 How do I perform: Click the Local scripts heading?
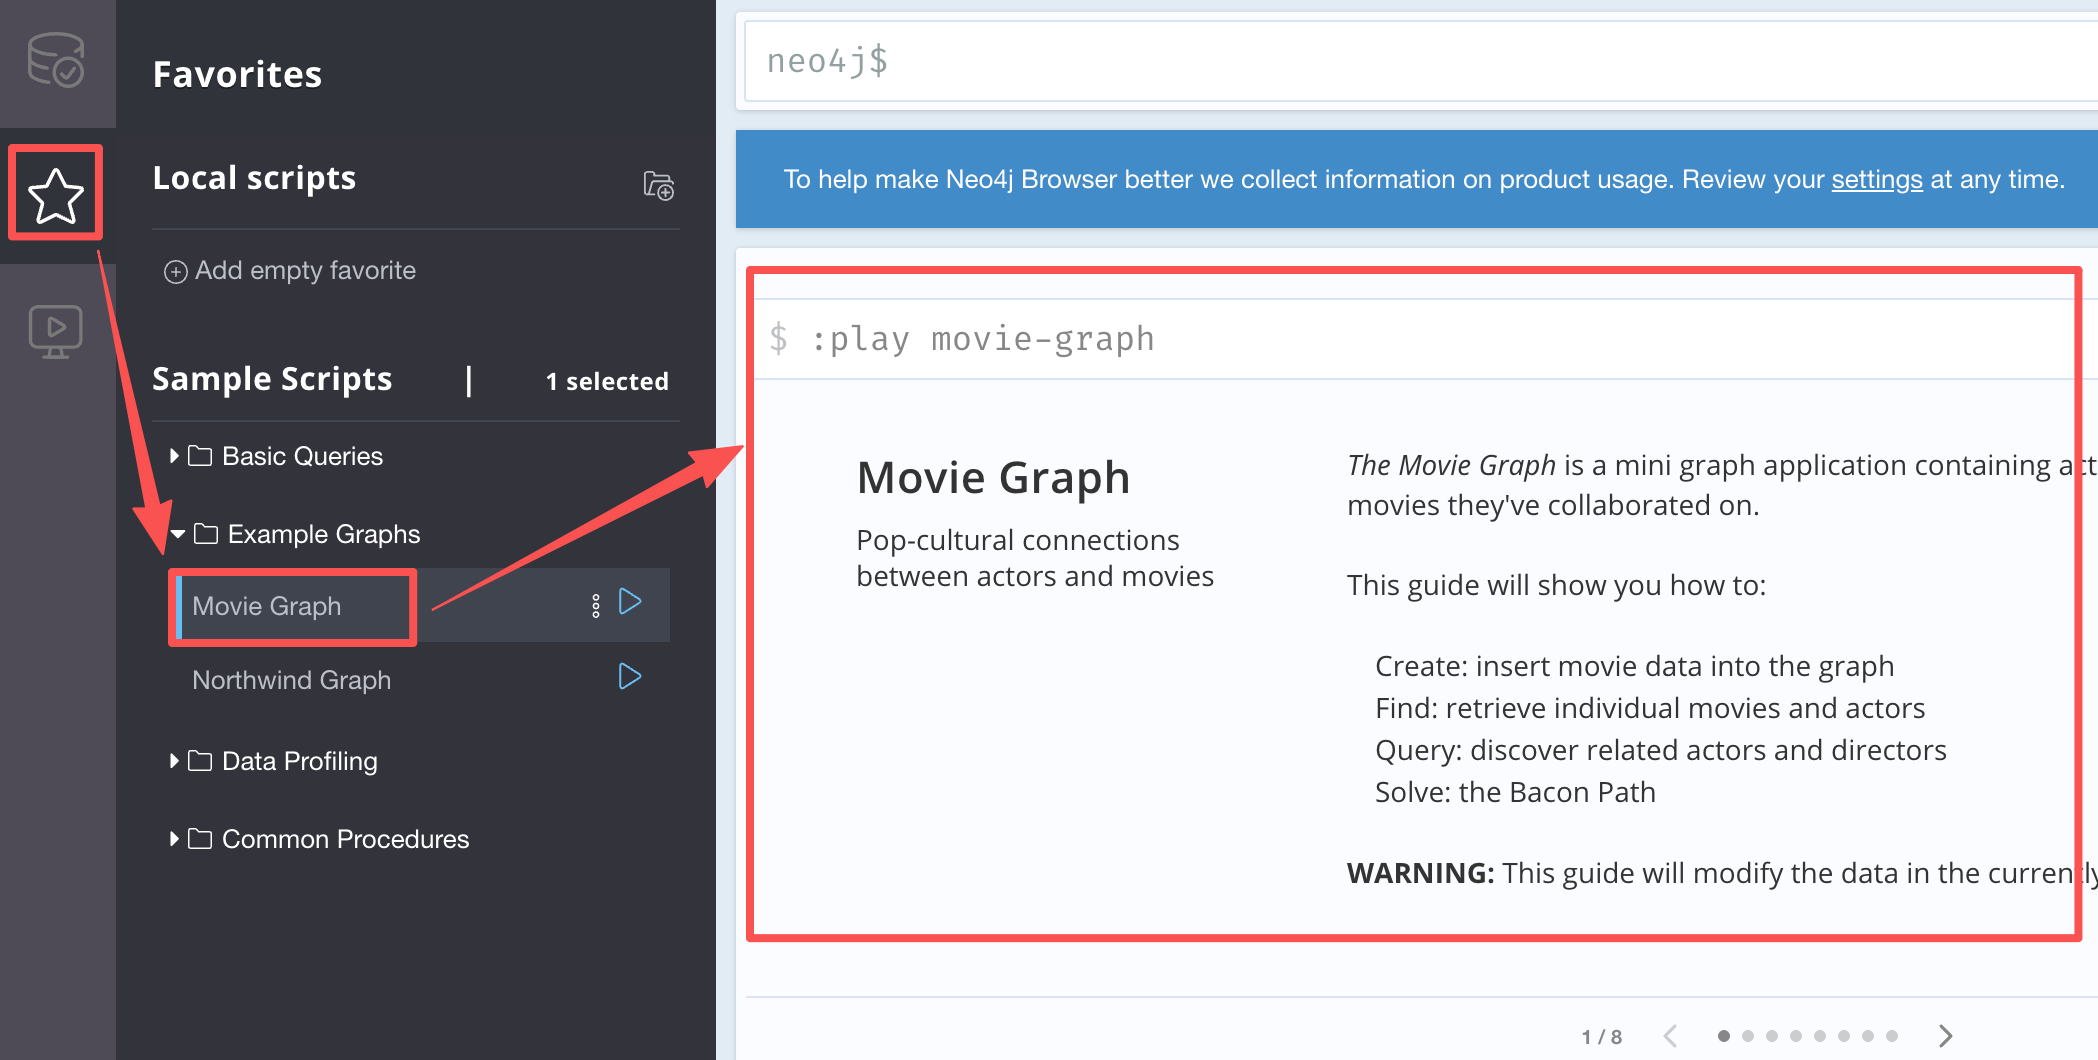[x=254, y=178]
